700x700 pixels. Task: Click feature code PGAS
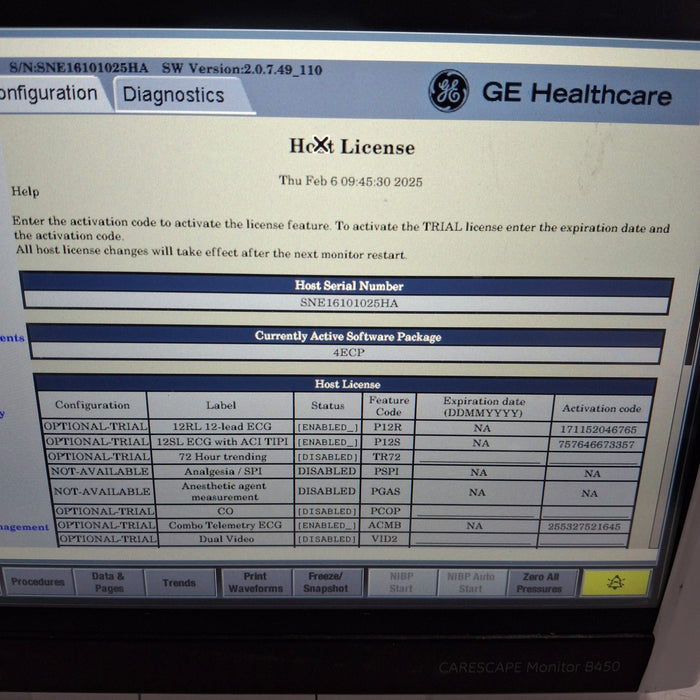click(385, 491)
